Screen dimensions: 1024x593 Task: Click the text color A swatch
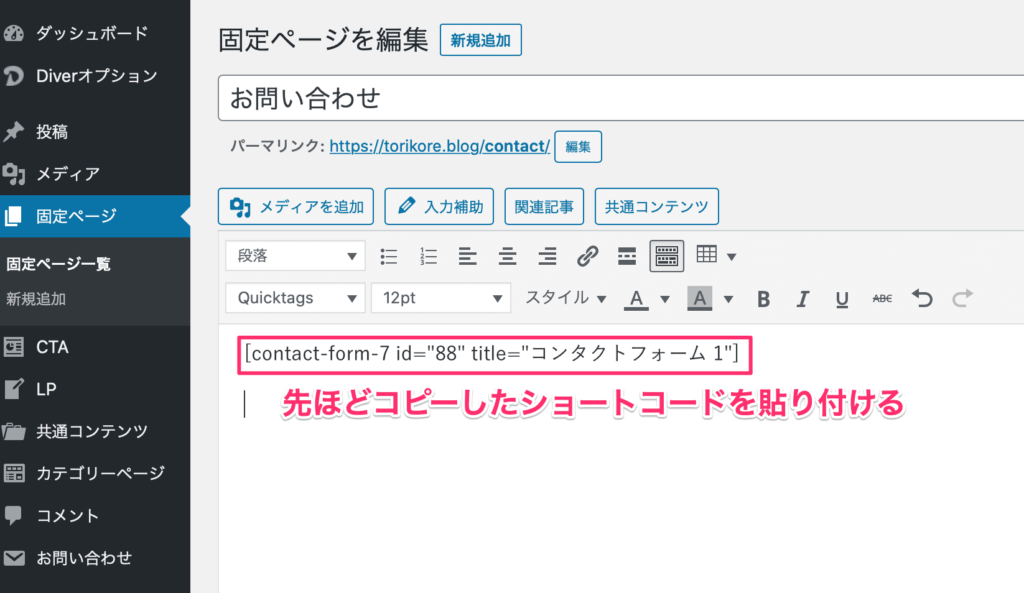[635, 298]
